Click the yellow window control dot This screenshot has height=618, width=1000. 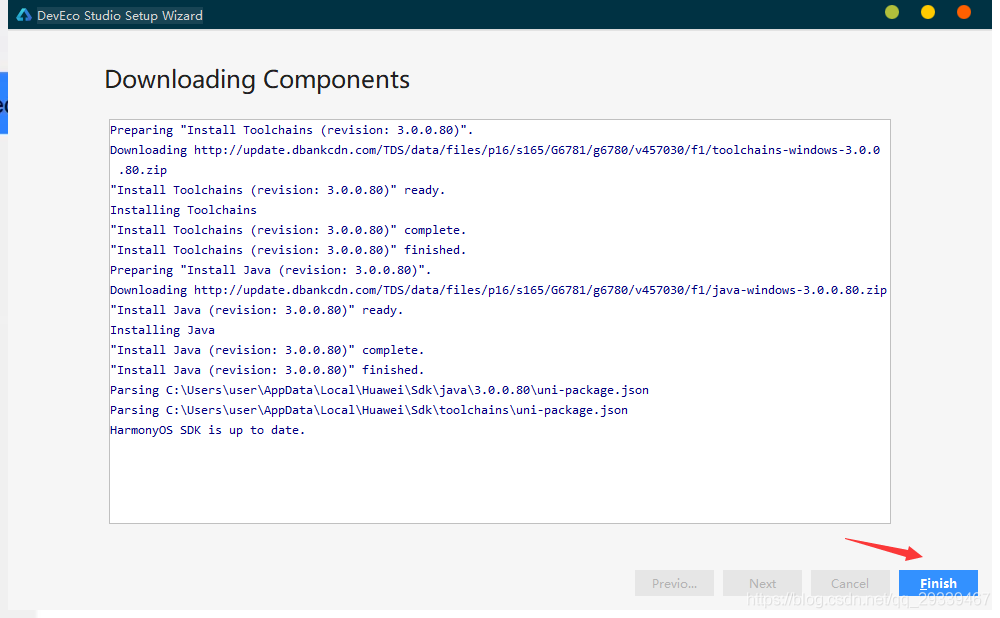(927, 12)
